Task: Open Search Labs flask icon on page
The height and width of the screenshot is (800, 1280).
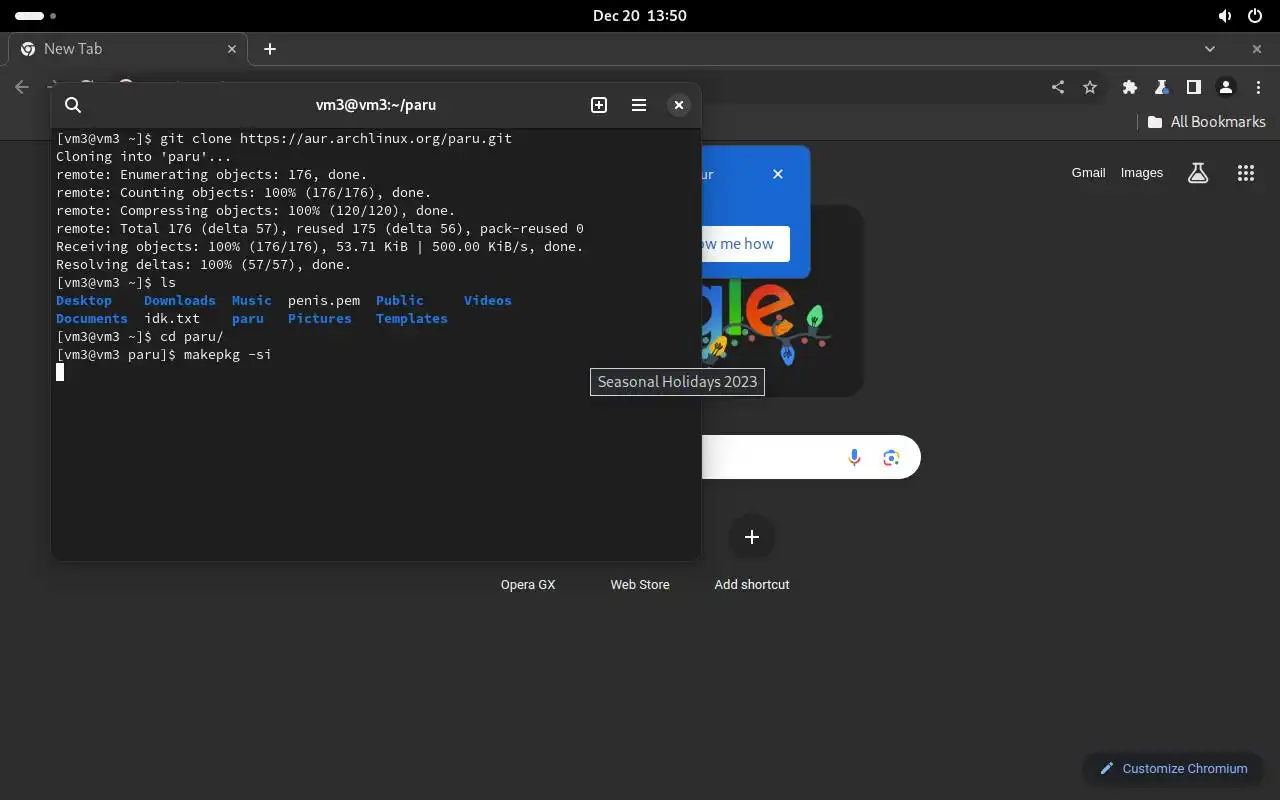Action: [1198, 173]
